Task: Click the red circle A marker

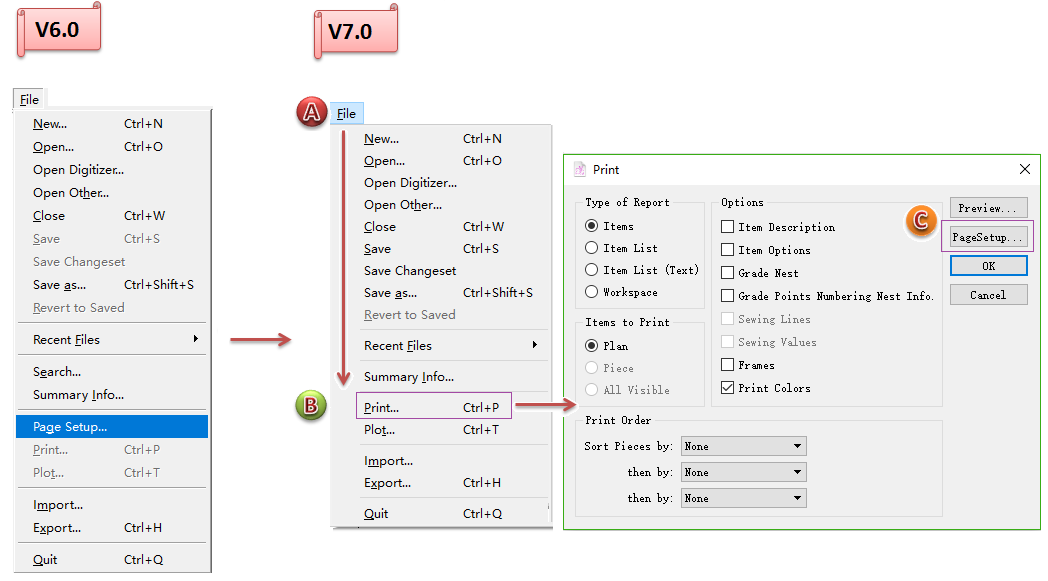Action: (x=312, y=113)
